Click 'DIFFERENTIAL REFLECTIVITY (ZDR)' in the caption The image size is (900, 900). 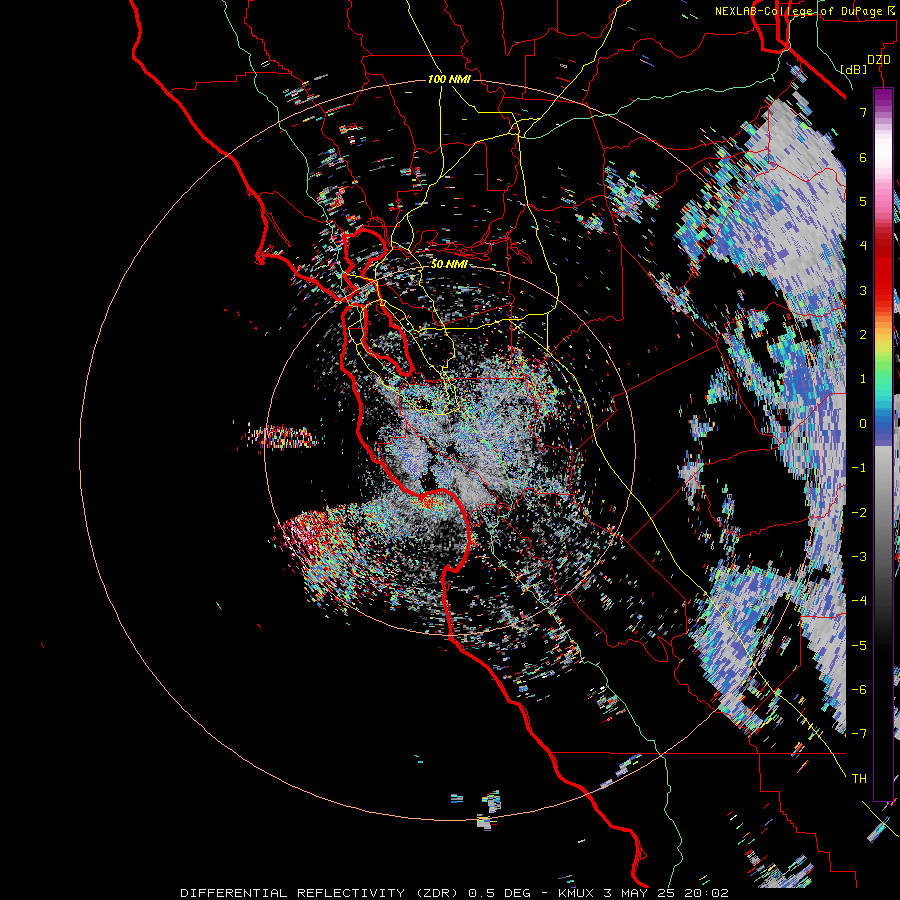coord(320,893)
